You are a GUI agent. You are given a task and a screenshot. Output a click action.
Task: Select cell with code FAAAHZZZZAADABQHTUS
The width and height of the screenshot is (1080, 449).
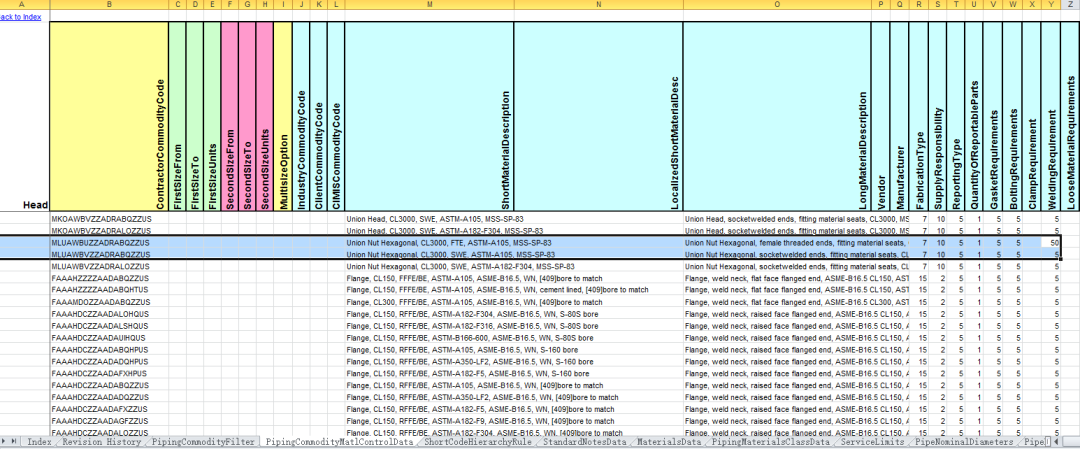click(109, 290)
